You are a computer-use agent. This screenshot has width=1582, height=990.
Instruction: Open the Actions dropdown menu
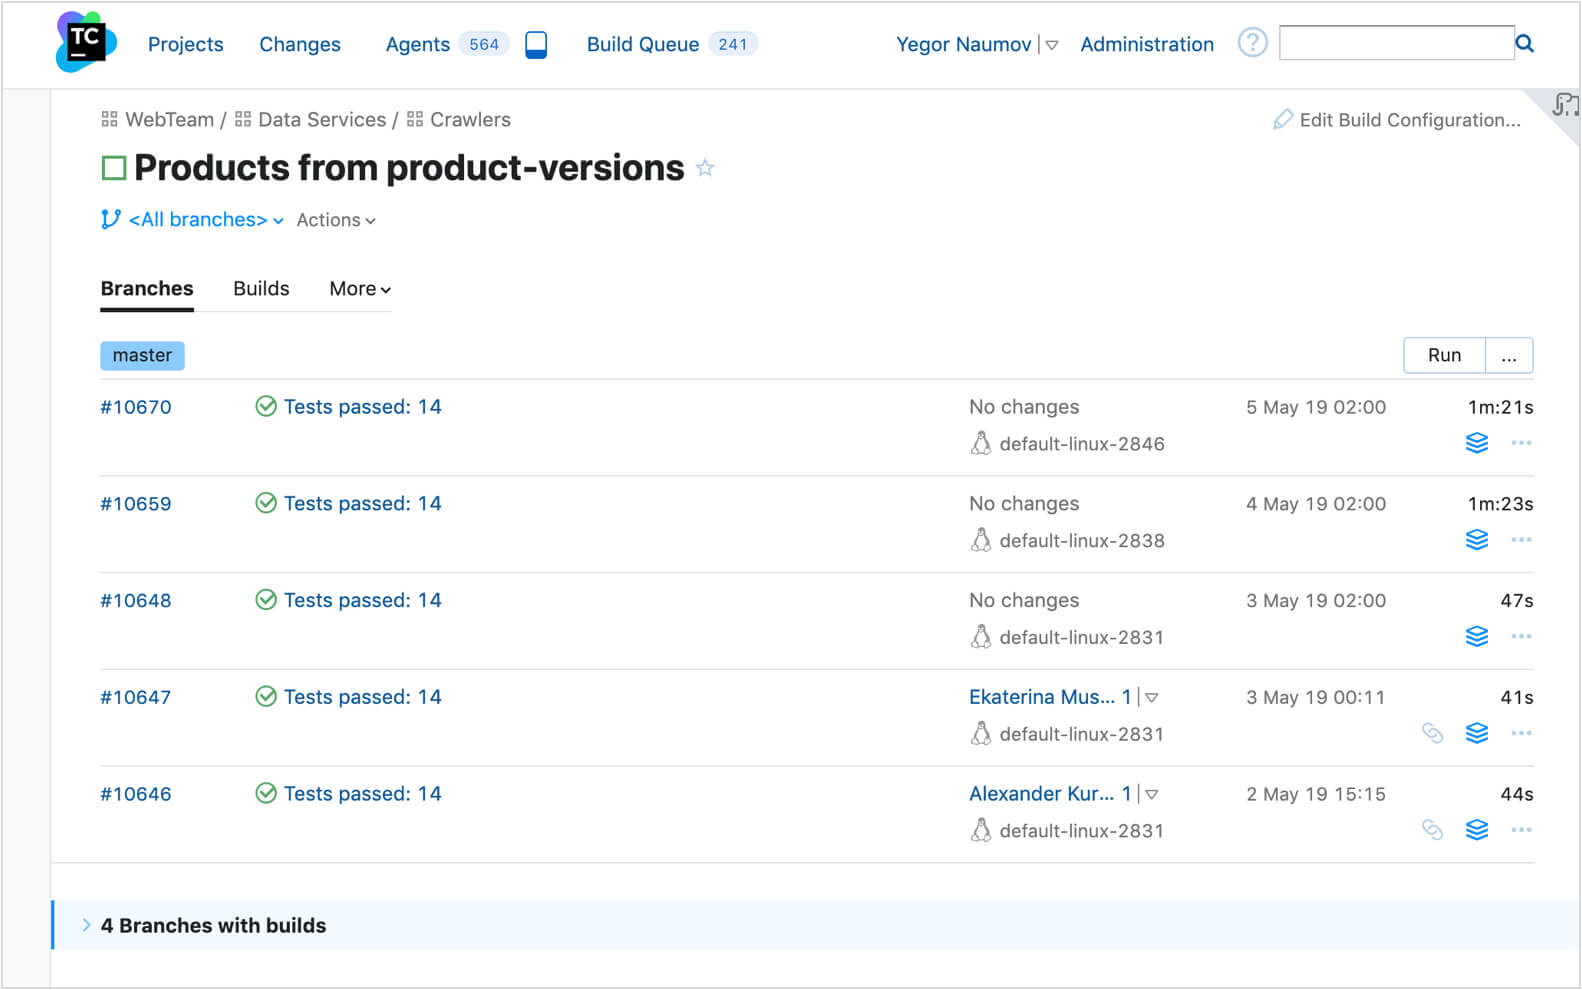(x=336, y=220)
